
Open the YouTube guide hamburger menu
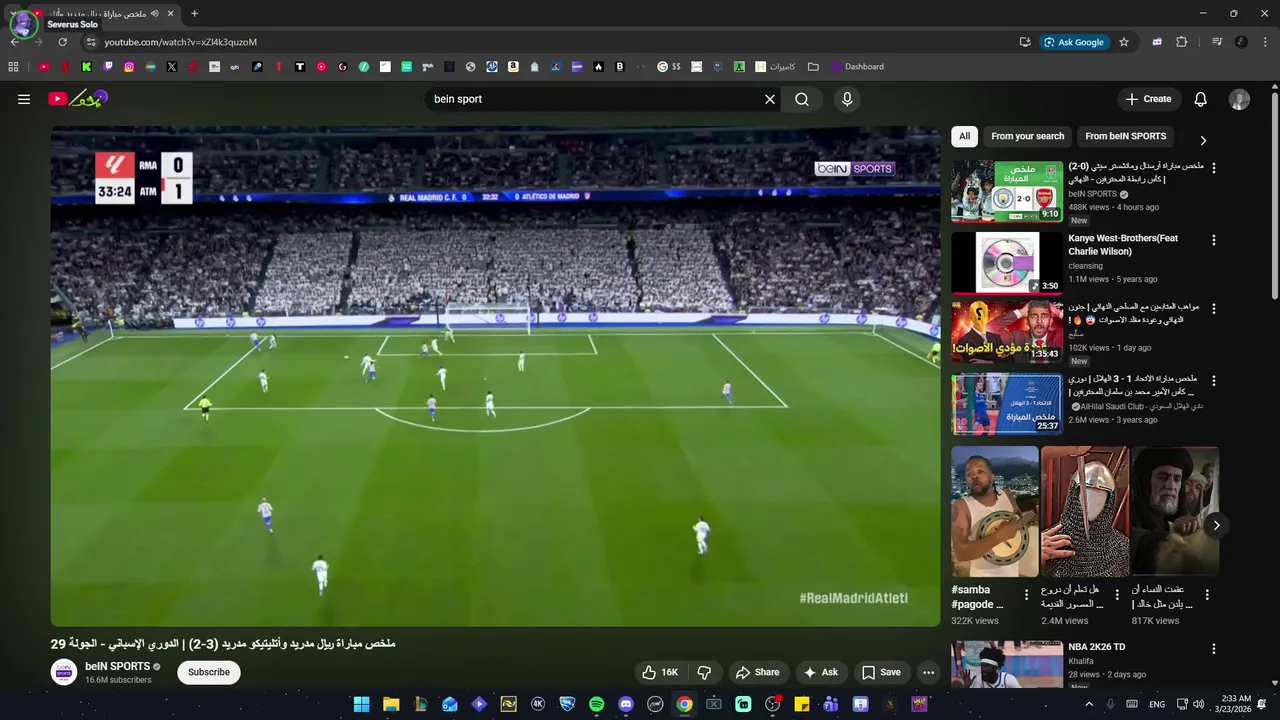[x=24, y=99]
